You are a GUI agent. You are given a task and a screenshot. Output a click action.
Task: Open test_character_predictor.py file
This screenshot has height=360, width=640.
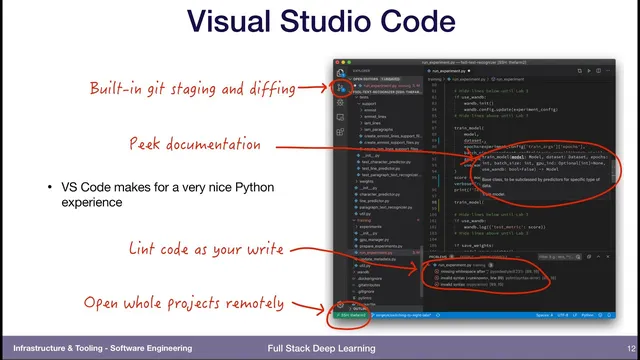(386, 162)
